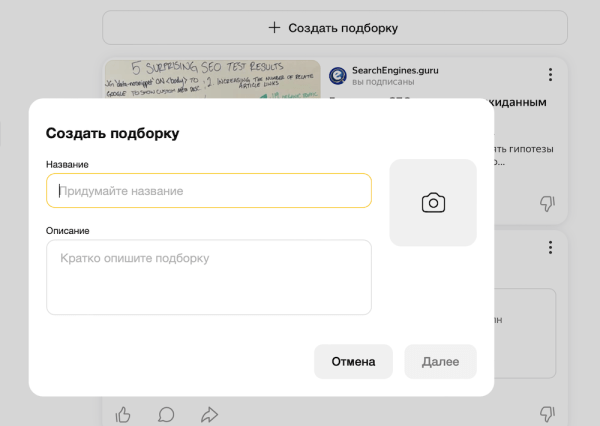Click into the Описание text area
Screen dimensions: 600x426
point(208,277)
